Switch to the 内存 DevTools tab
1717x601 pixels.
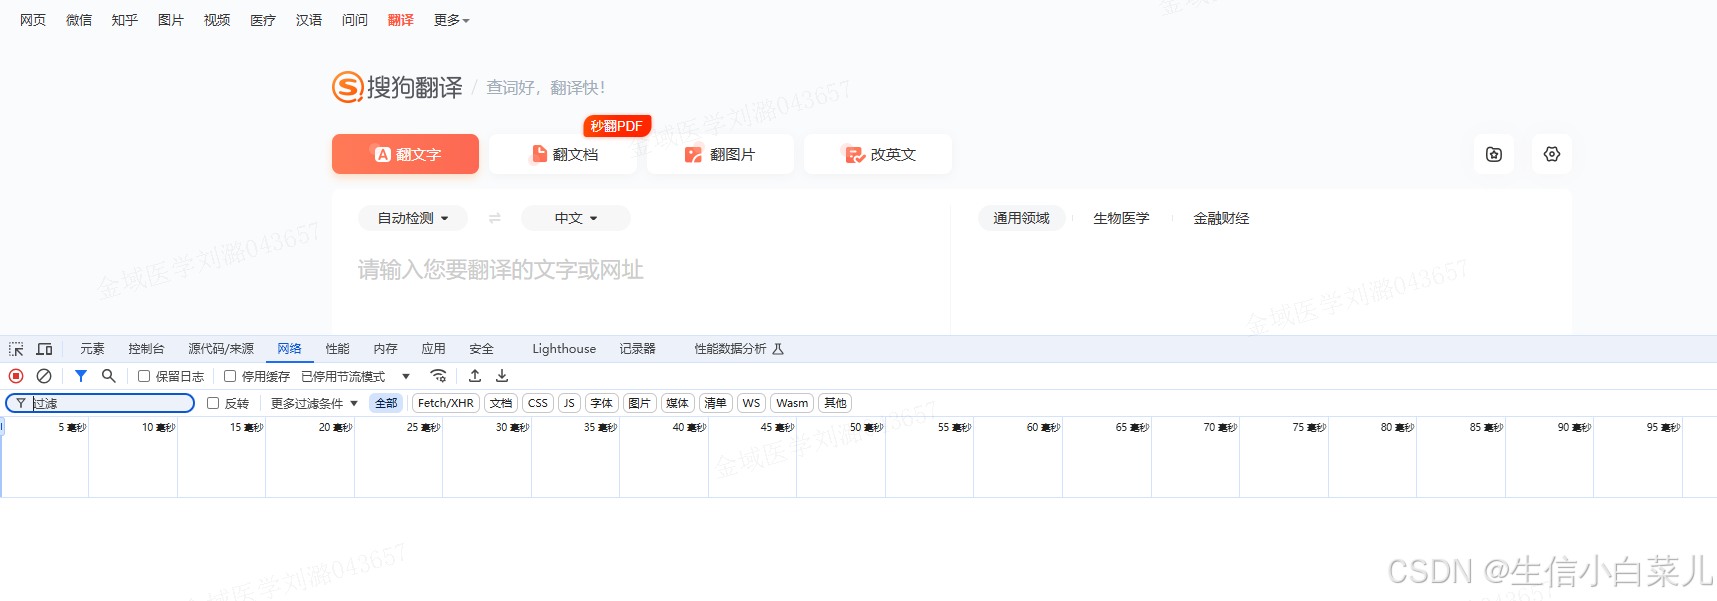[x=385, y=349]
